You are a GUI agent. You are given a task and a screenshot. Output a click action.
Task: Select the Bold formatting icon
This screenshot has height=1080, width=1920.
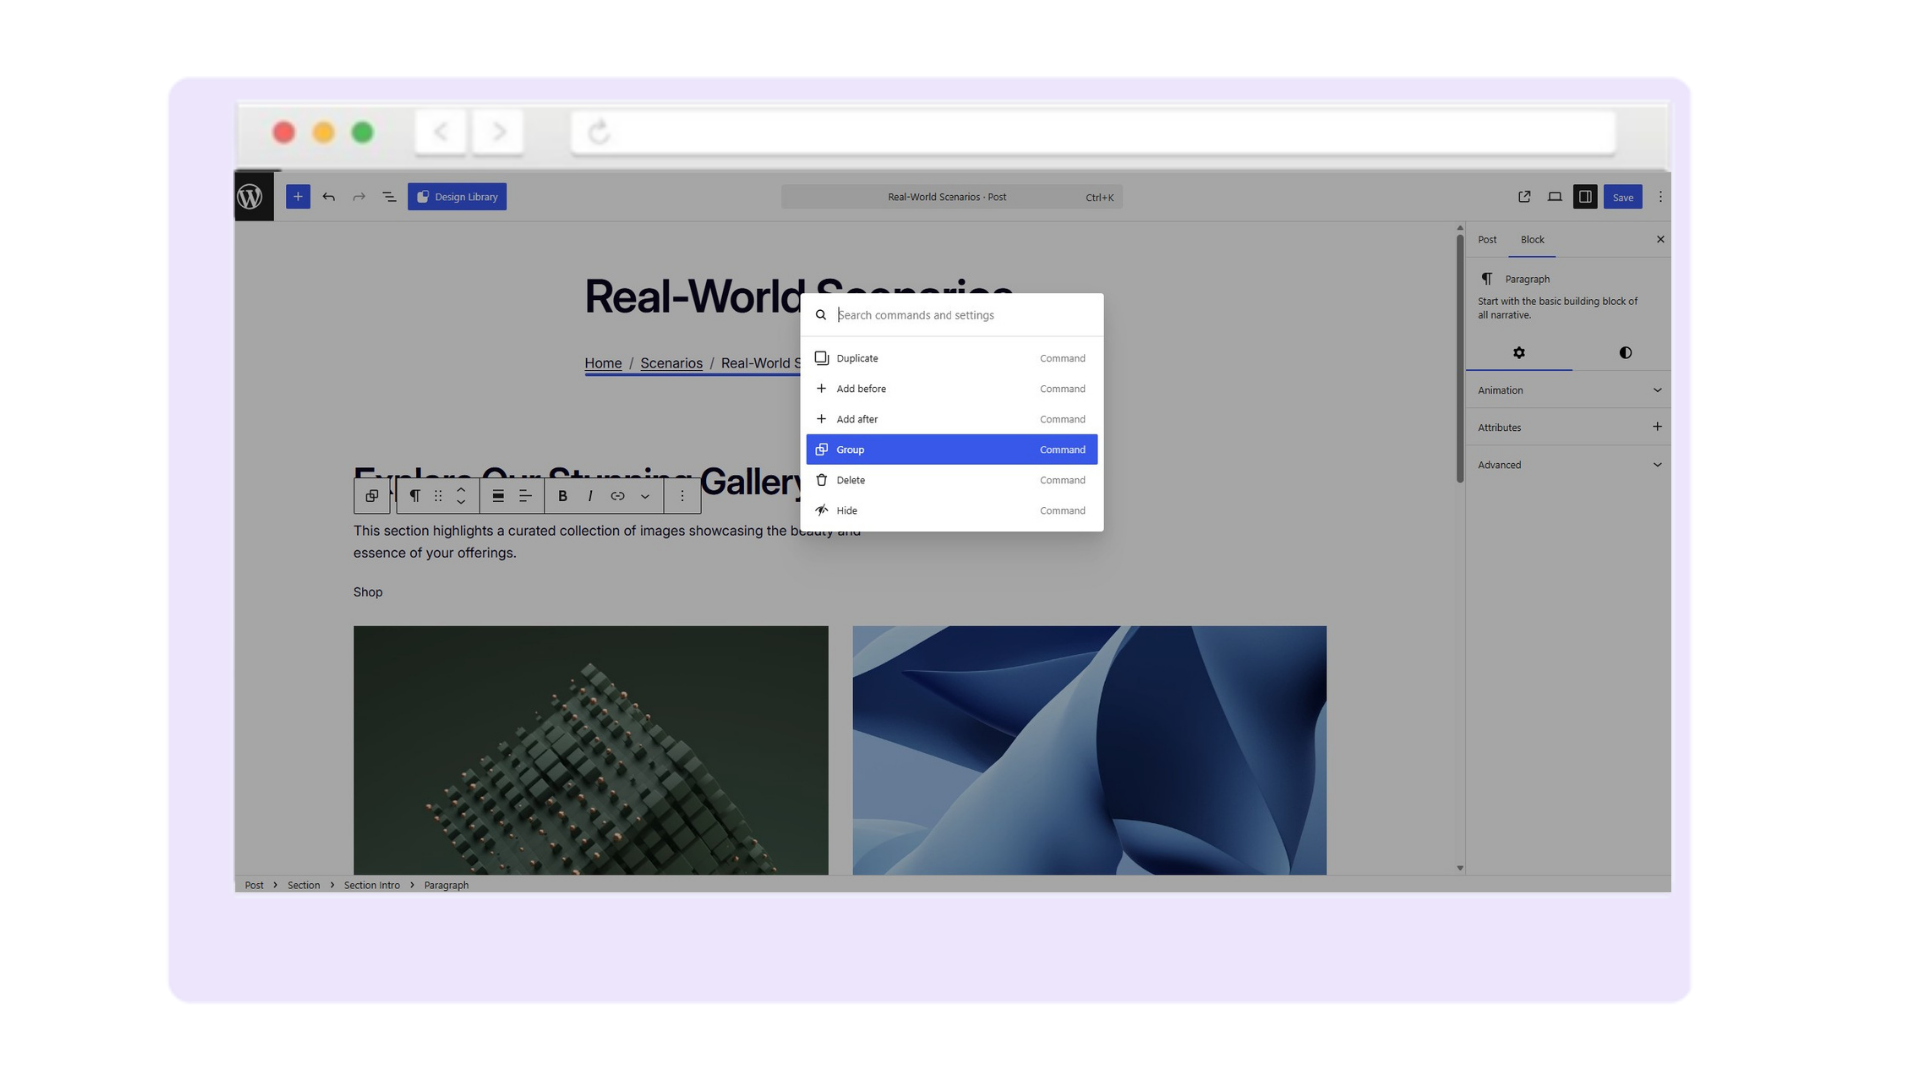coord(563,495)
